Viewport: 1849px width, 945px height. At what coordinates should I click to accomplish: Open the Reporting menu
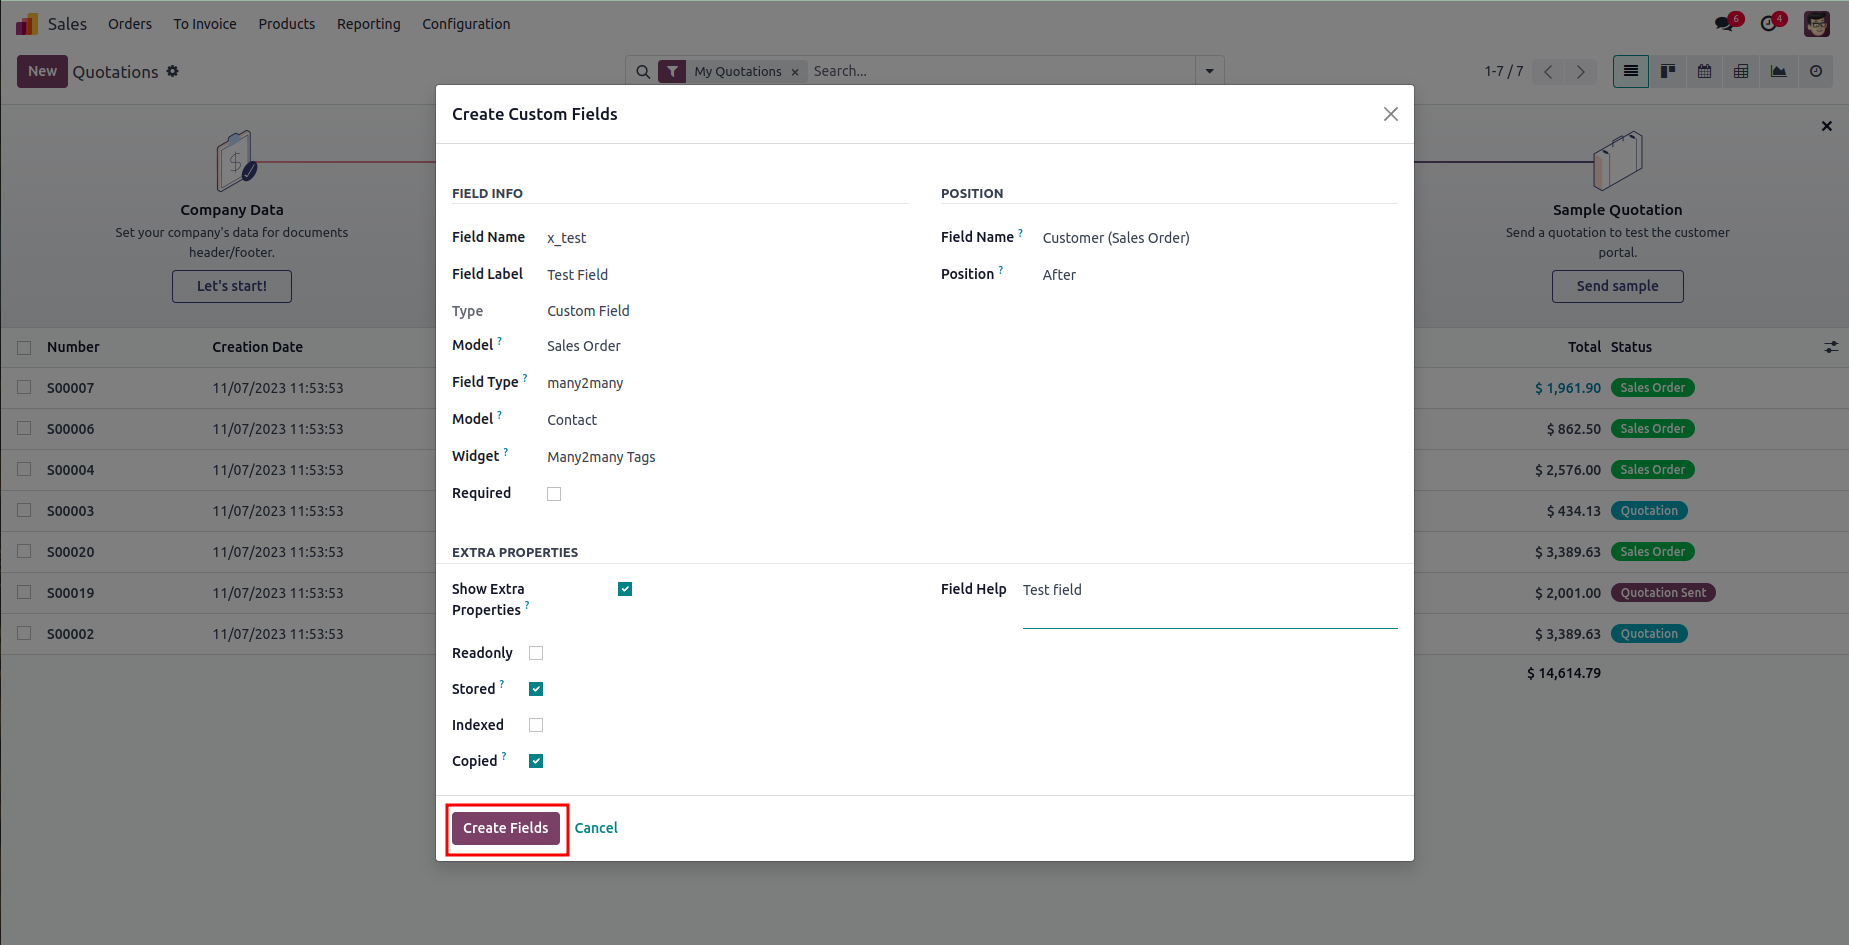pos(368,24)
